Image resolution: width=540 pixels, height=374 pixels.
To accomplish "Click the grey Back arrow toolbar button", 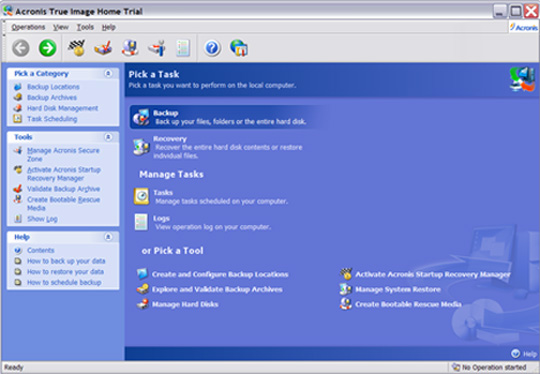I will coord(21,48).
